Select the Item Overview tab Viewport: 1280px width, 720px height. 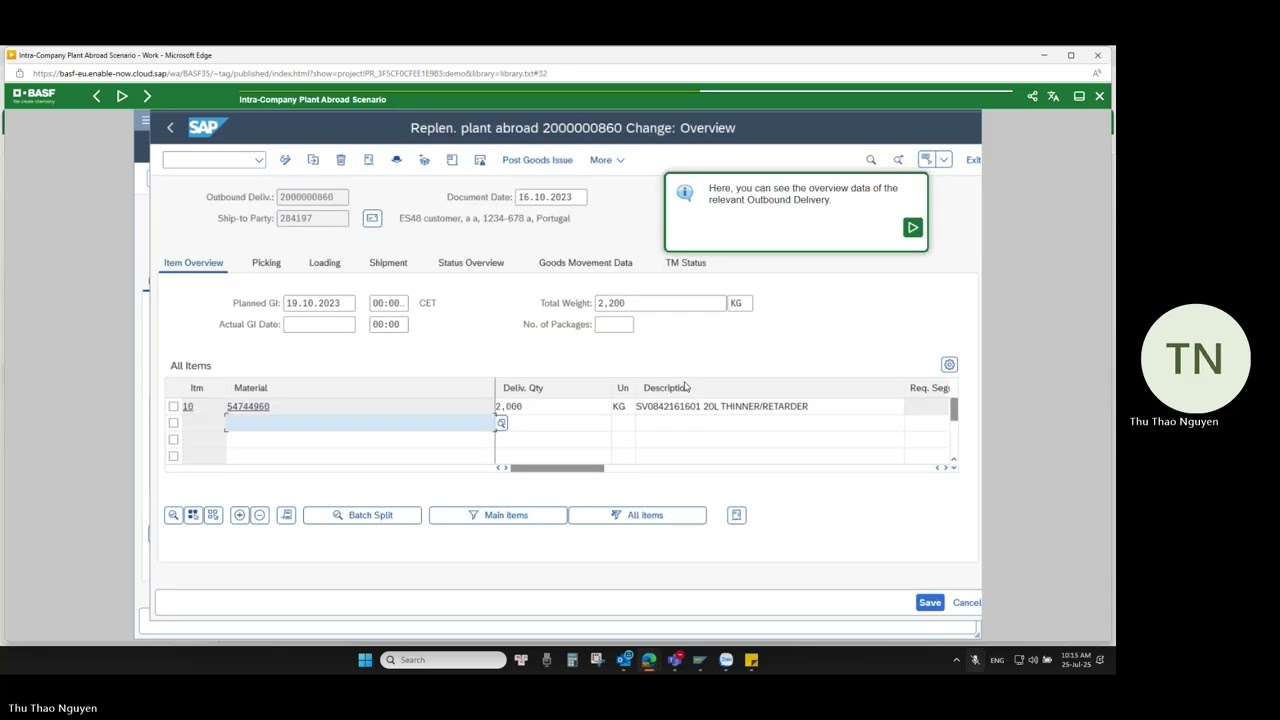click(193, 263)
